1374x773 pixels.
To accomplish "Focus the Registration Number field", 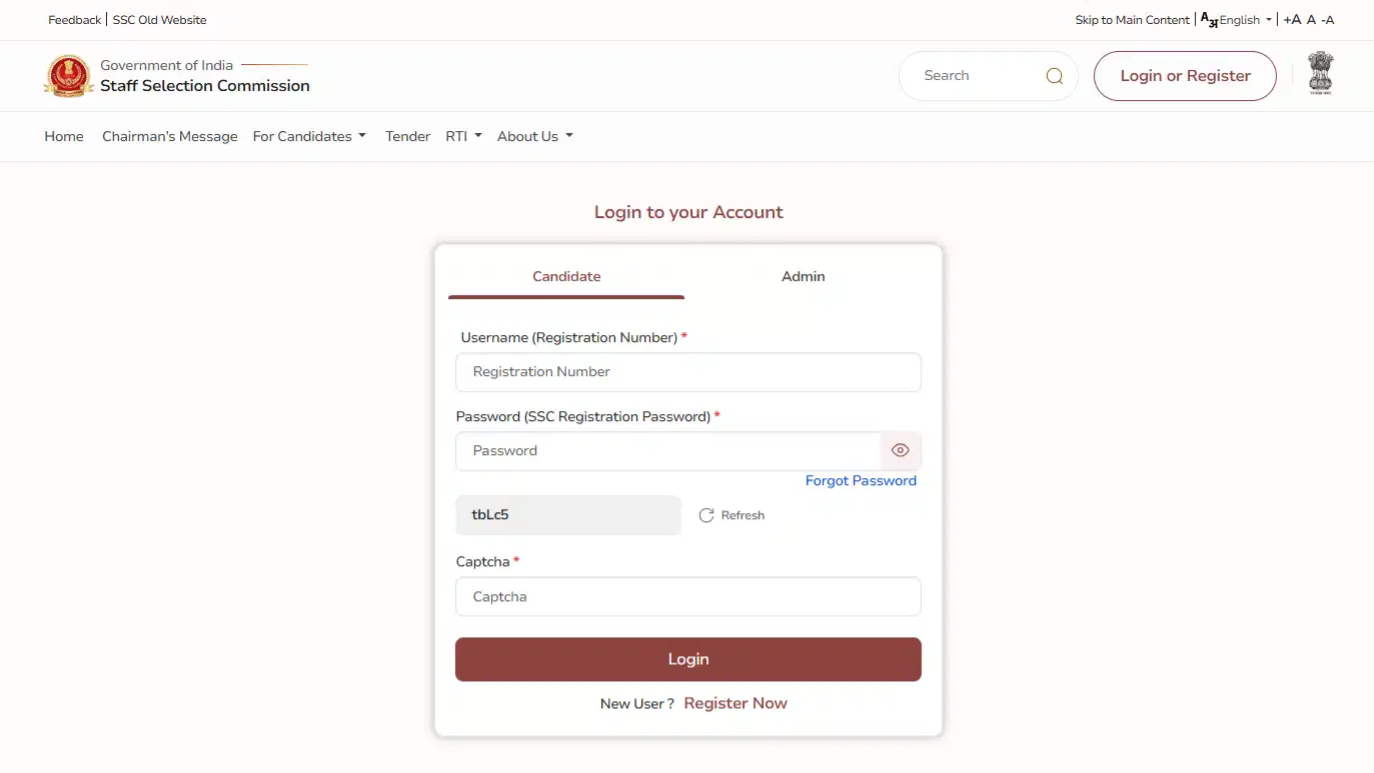I will pos(688,372).
